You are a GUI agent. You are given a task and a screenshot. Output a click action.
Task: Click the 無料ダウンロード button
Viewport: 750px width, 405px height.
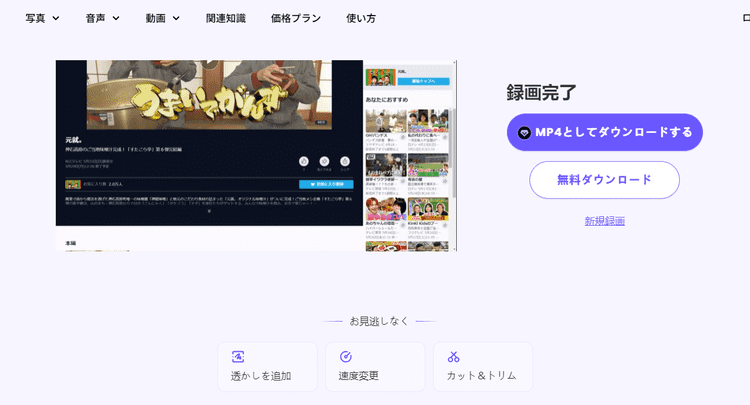pos(604,180)
